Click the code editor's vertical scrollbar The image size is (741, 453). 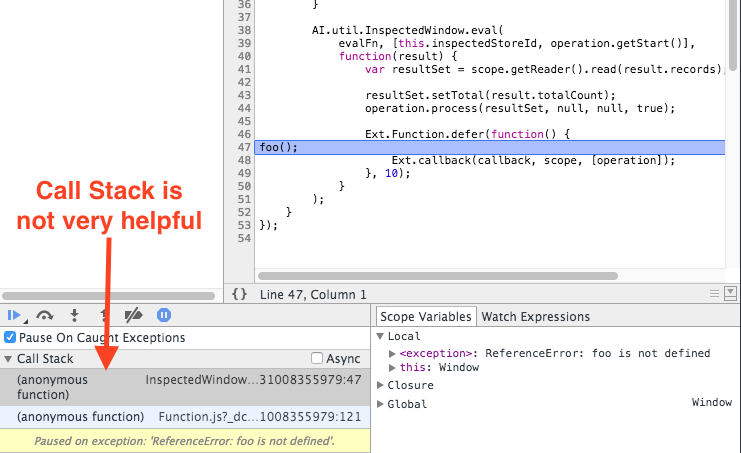pos(733,35)
